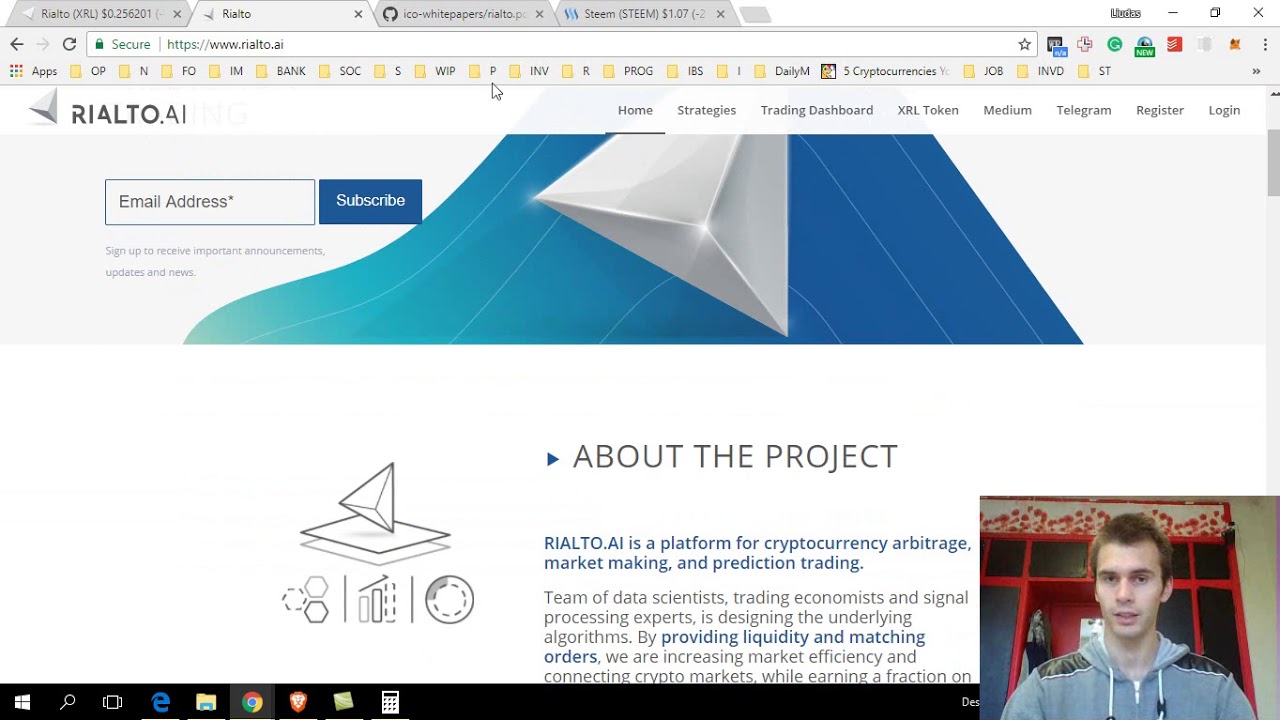Open the Chrome three-dot menu

click(x=1265, y=44)
